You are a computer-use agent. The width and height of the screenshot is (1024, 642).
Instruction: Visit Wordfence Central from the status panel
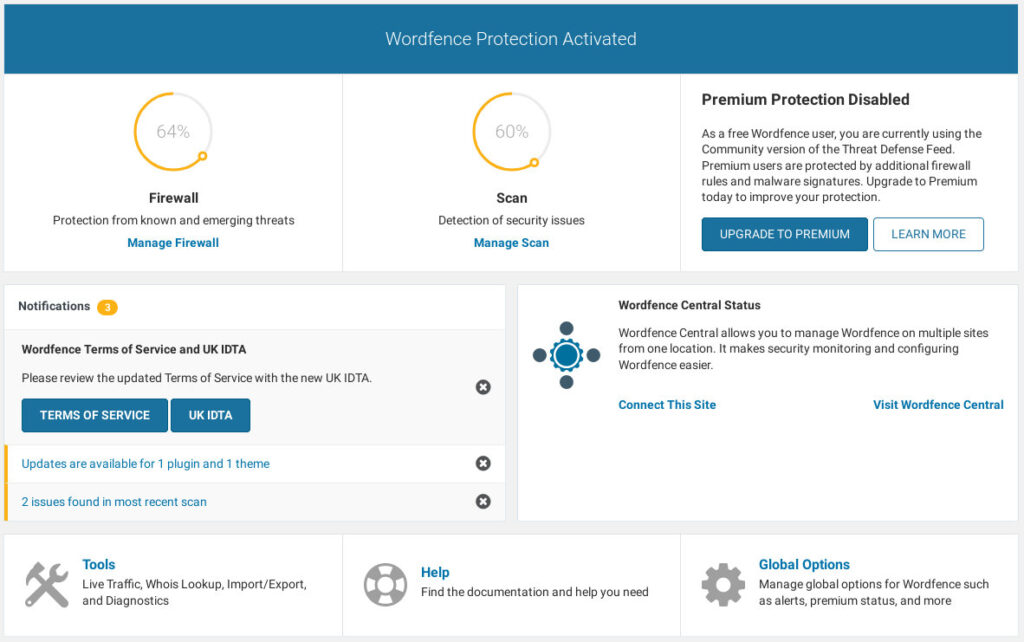937,405
